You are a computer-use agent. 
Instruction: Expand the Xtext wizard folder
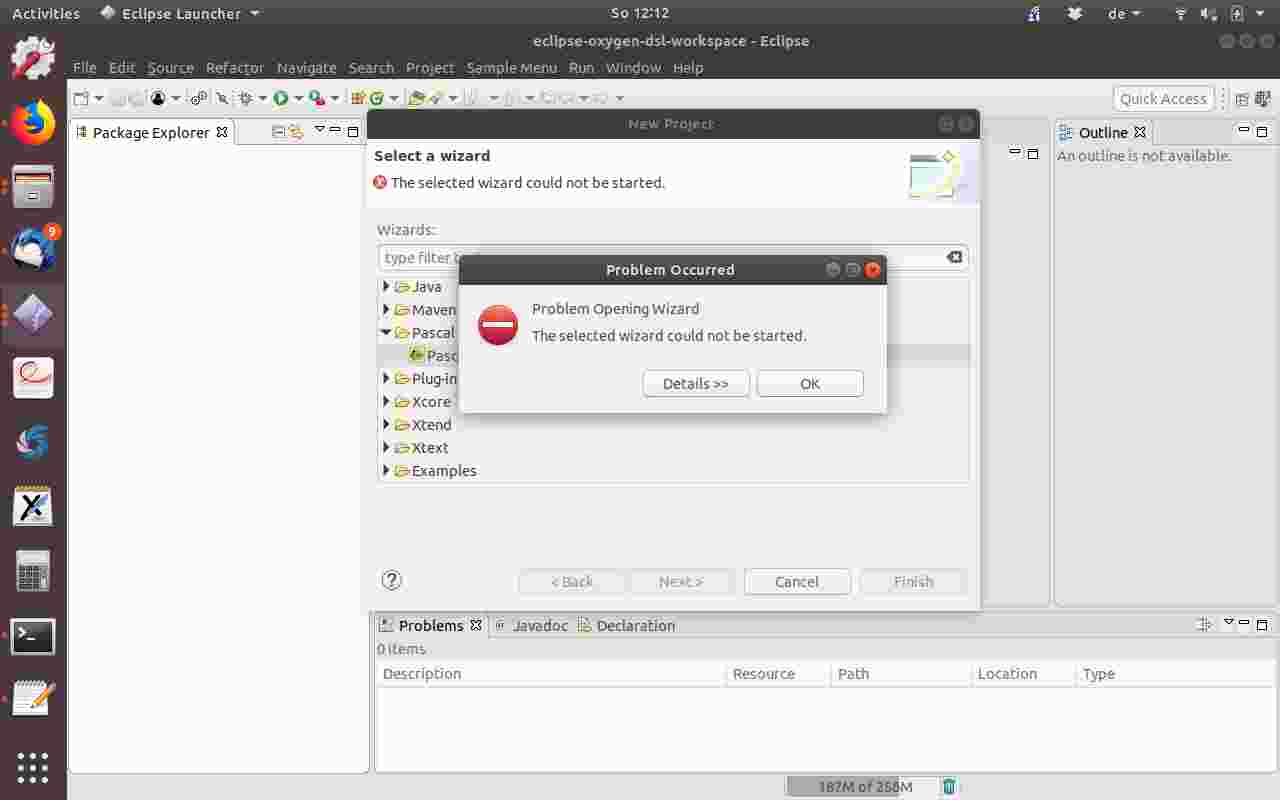click(x=386, y=447)
